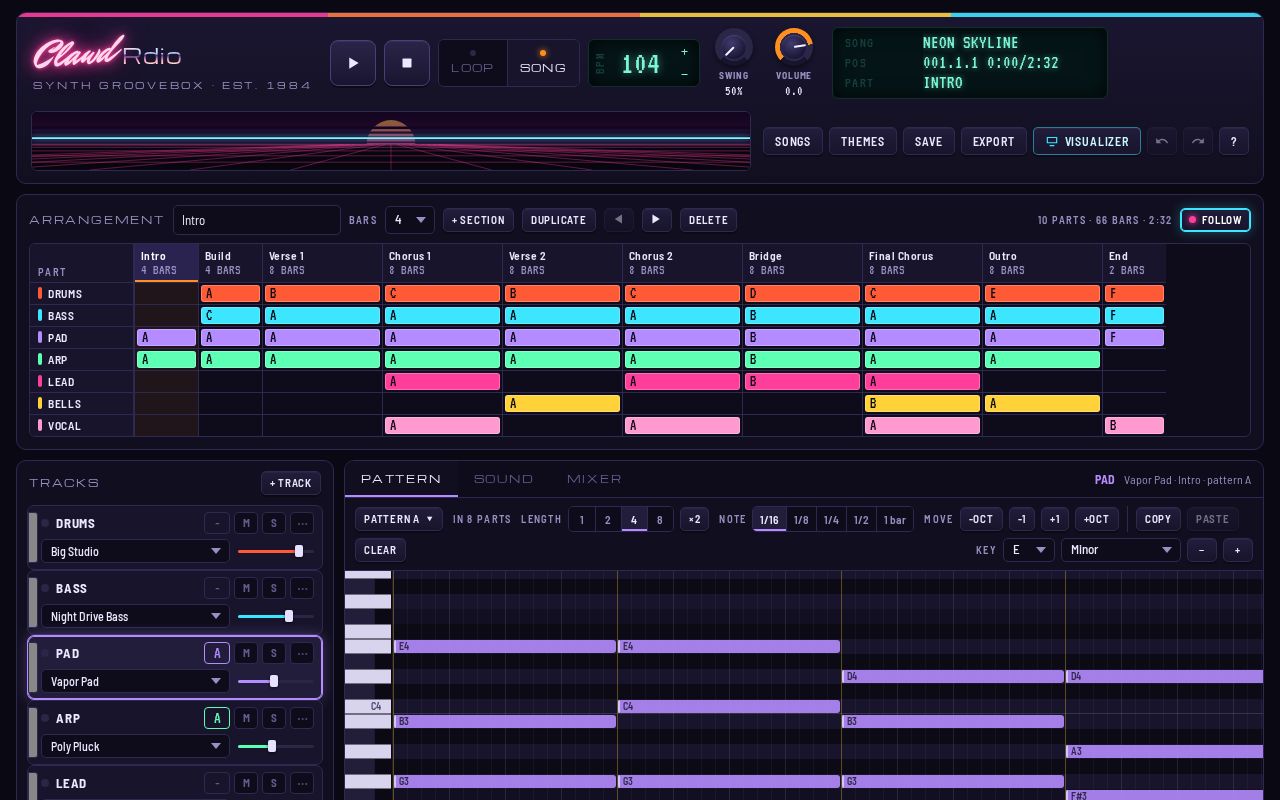Open the SONGS menu
Image resolution: width=1280 pixels, height=800 pixels.
[793, 141]
